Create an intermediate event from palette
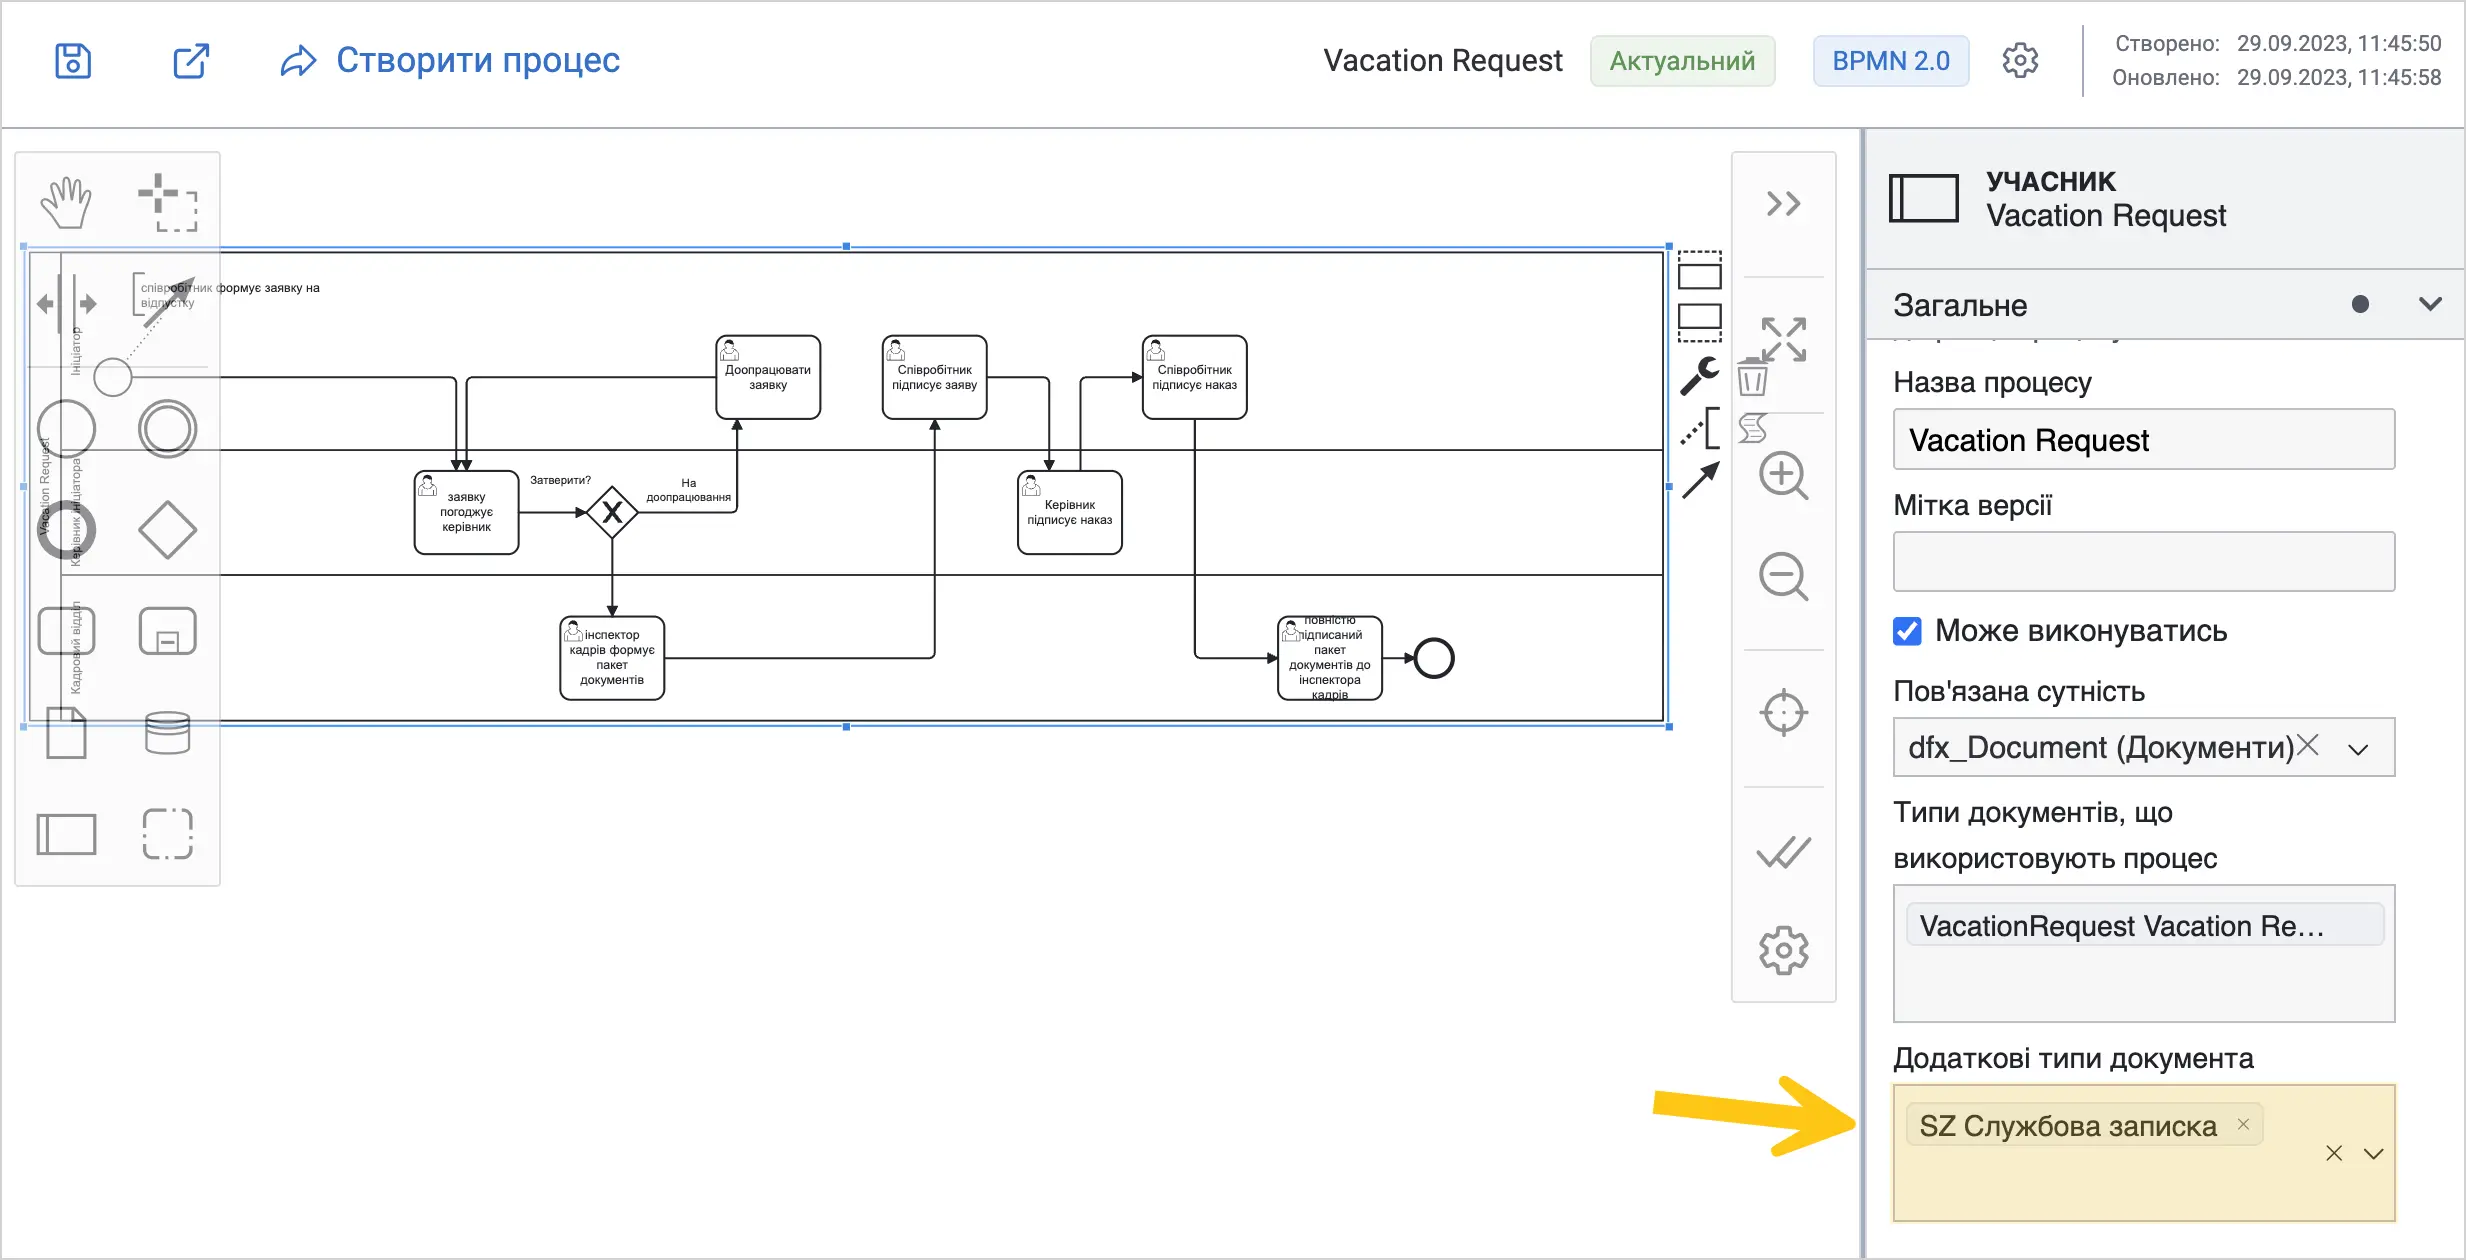 167,429
